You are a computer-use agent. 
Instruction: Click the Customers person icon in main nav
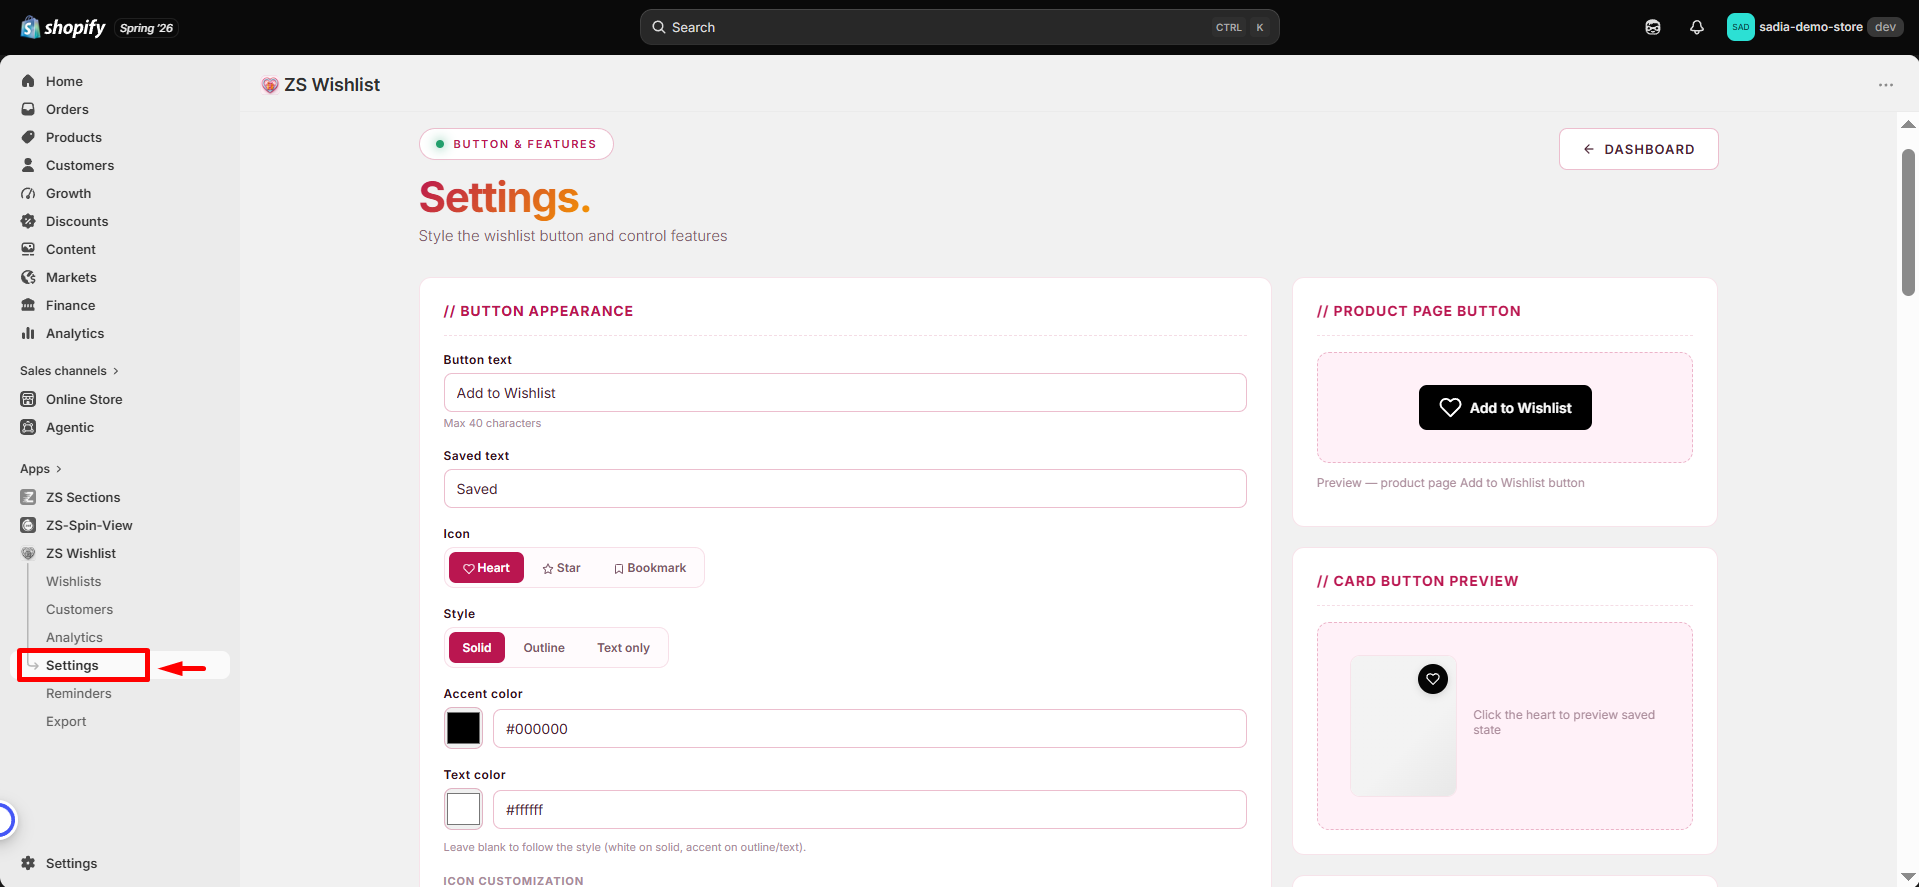point(28,165)
